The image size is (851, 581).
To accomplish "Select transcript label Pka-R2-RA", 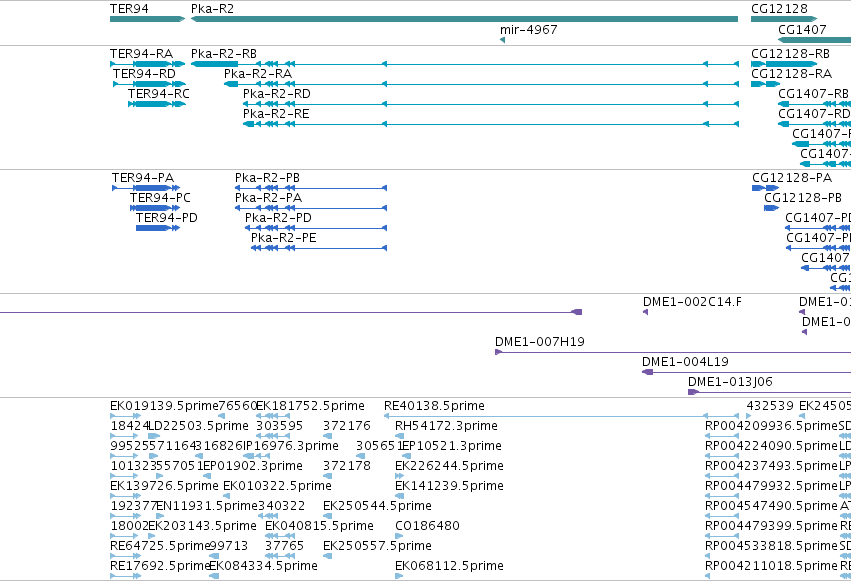I will click(258, 74).
